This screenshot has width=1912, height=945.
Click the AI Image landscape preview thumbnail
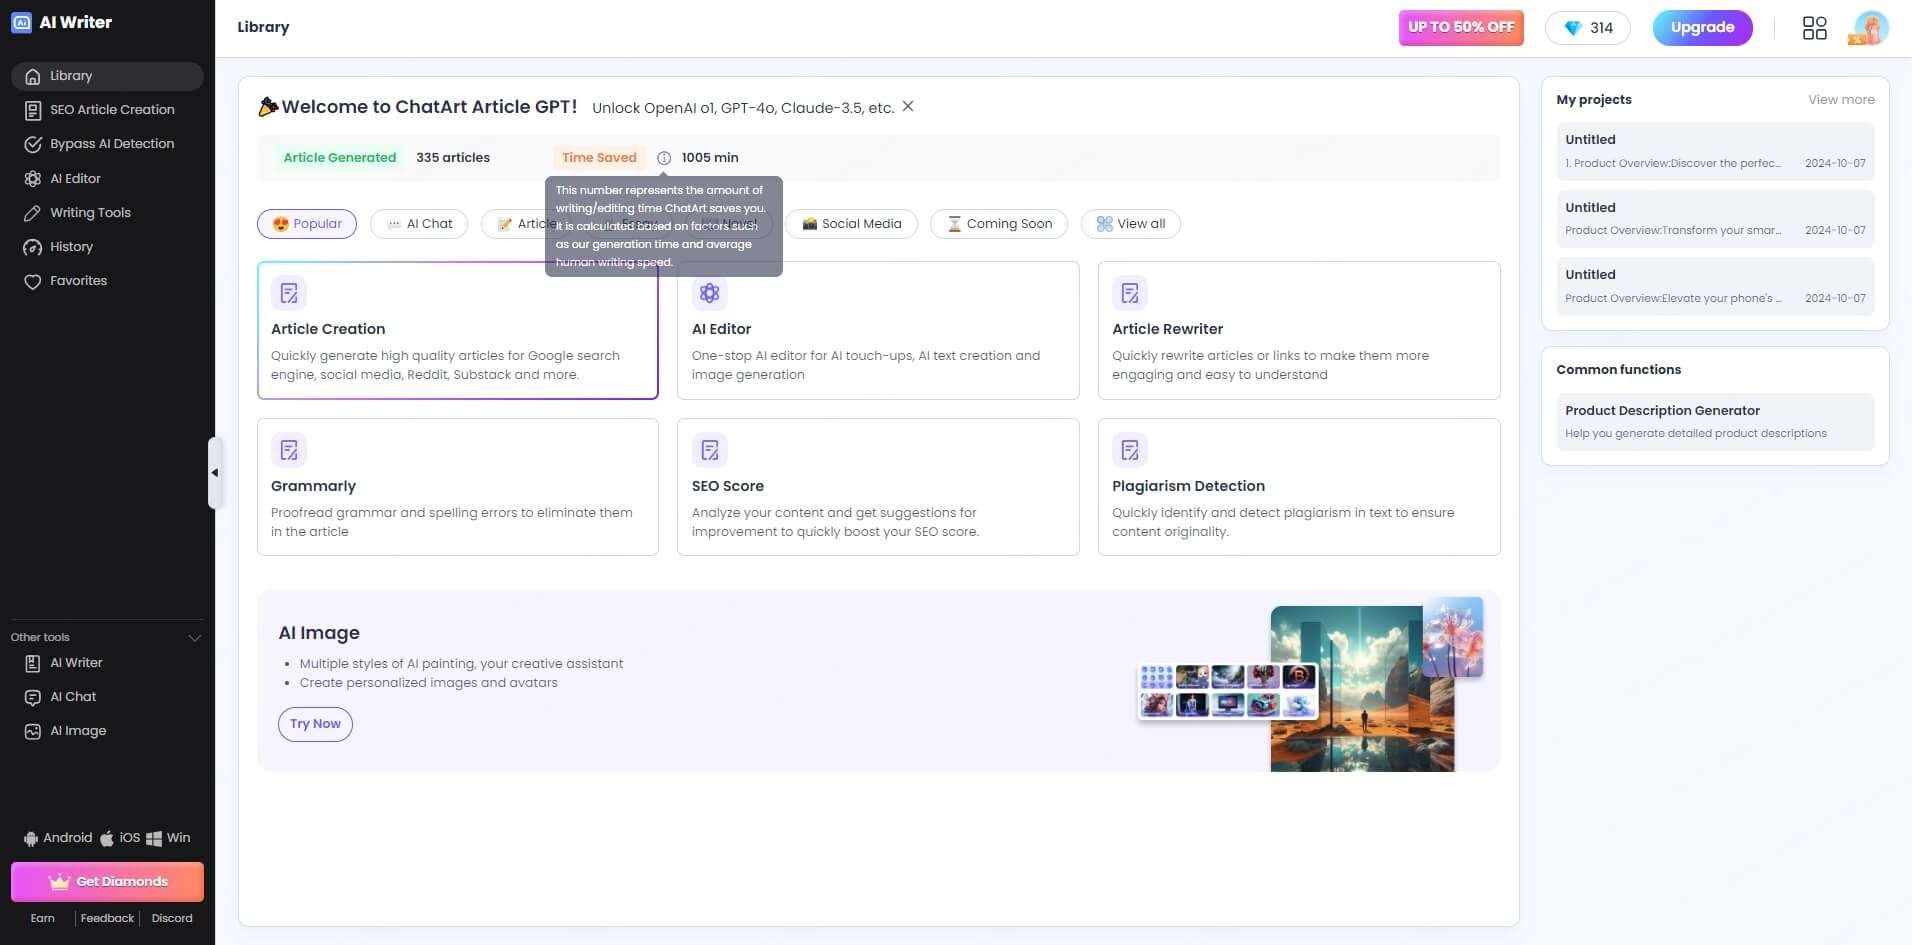point(1362,689)
